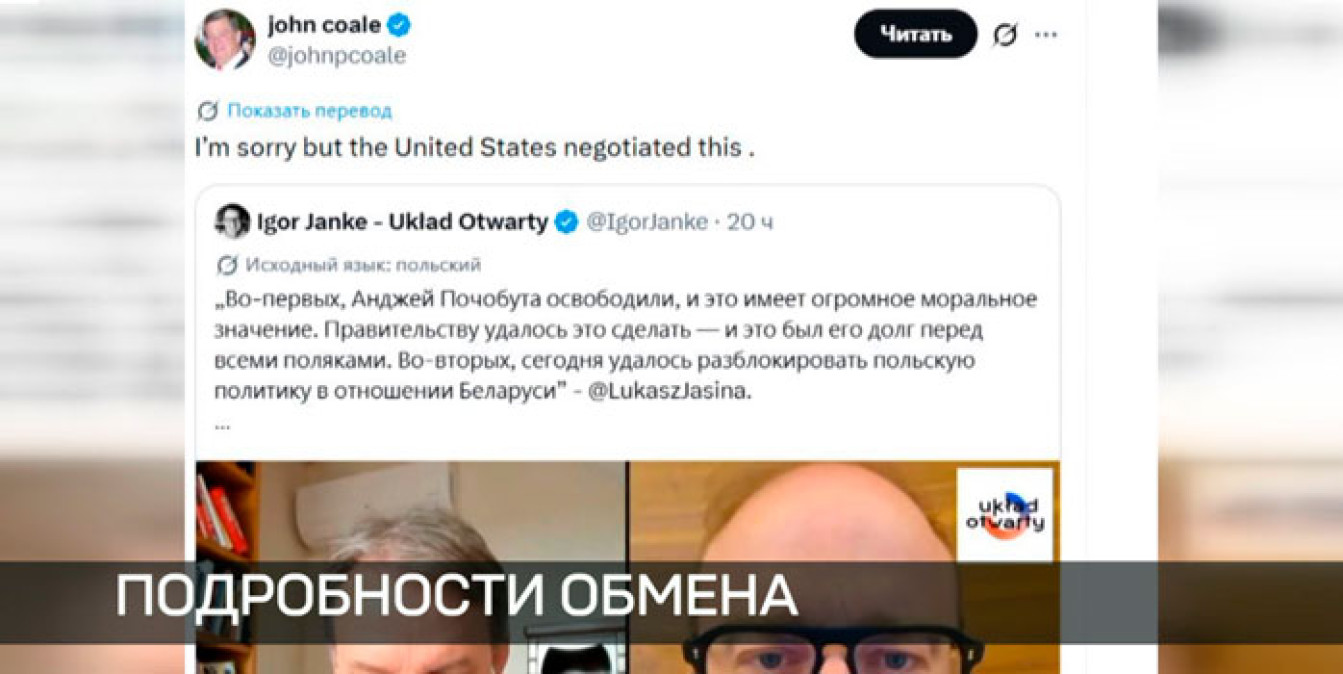The height and width of the screenshot is (674, 1343).
Task: Open the john coale display name
Action: point(324,25)
